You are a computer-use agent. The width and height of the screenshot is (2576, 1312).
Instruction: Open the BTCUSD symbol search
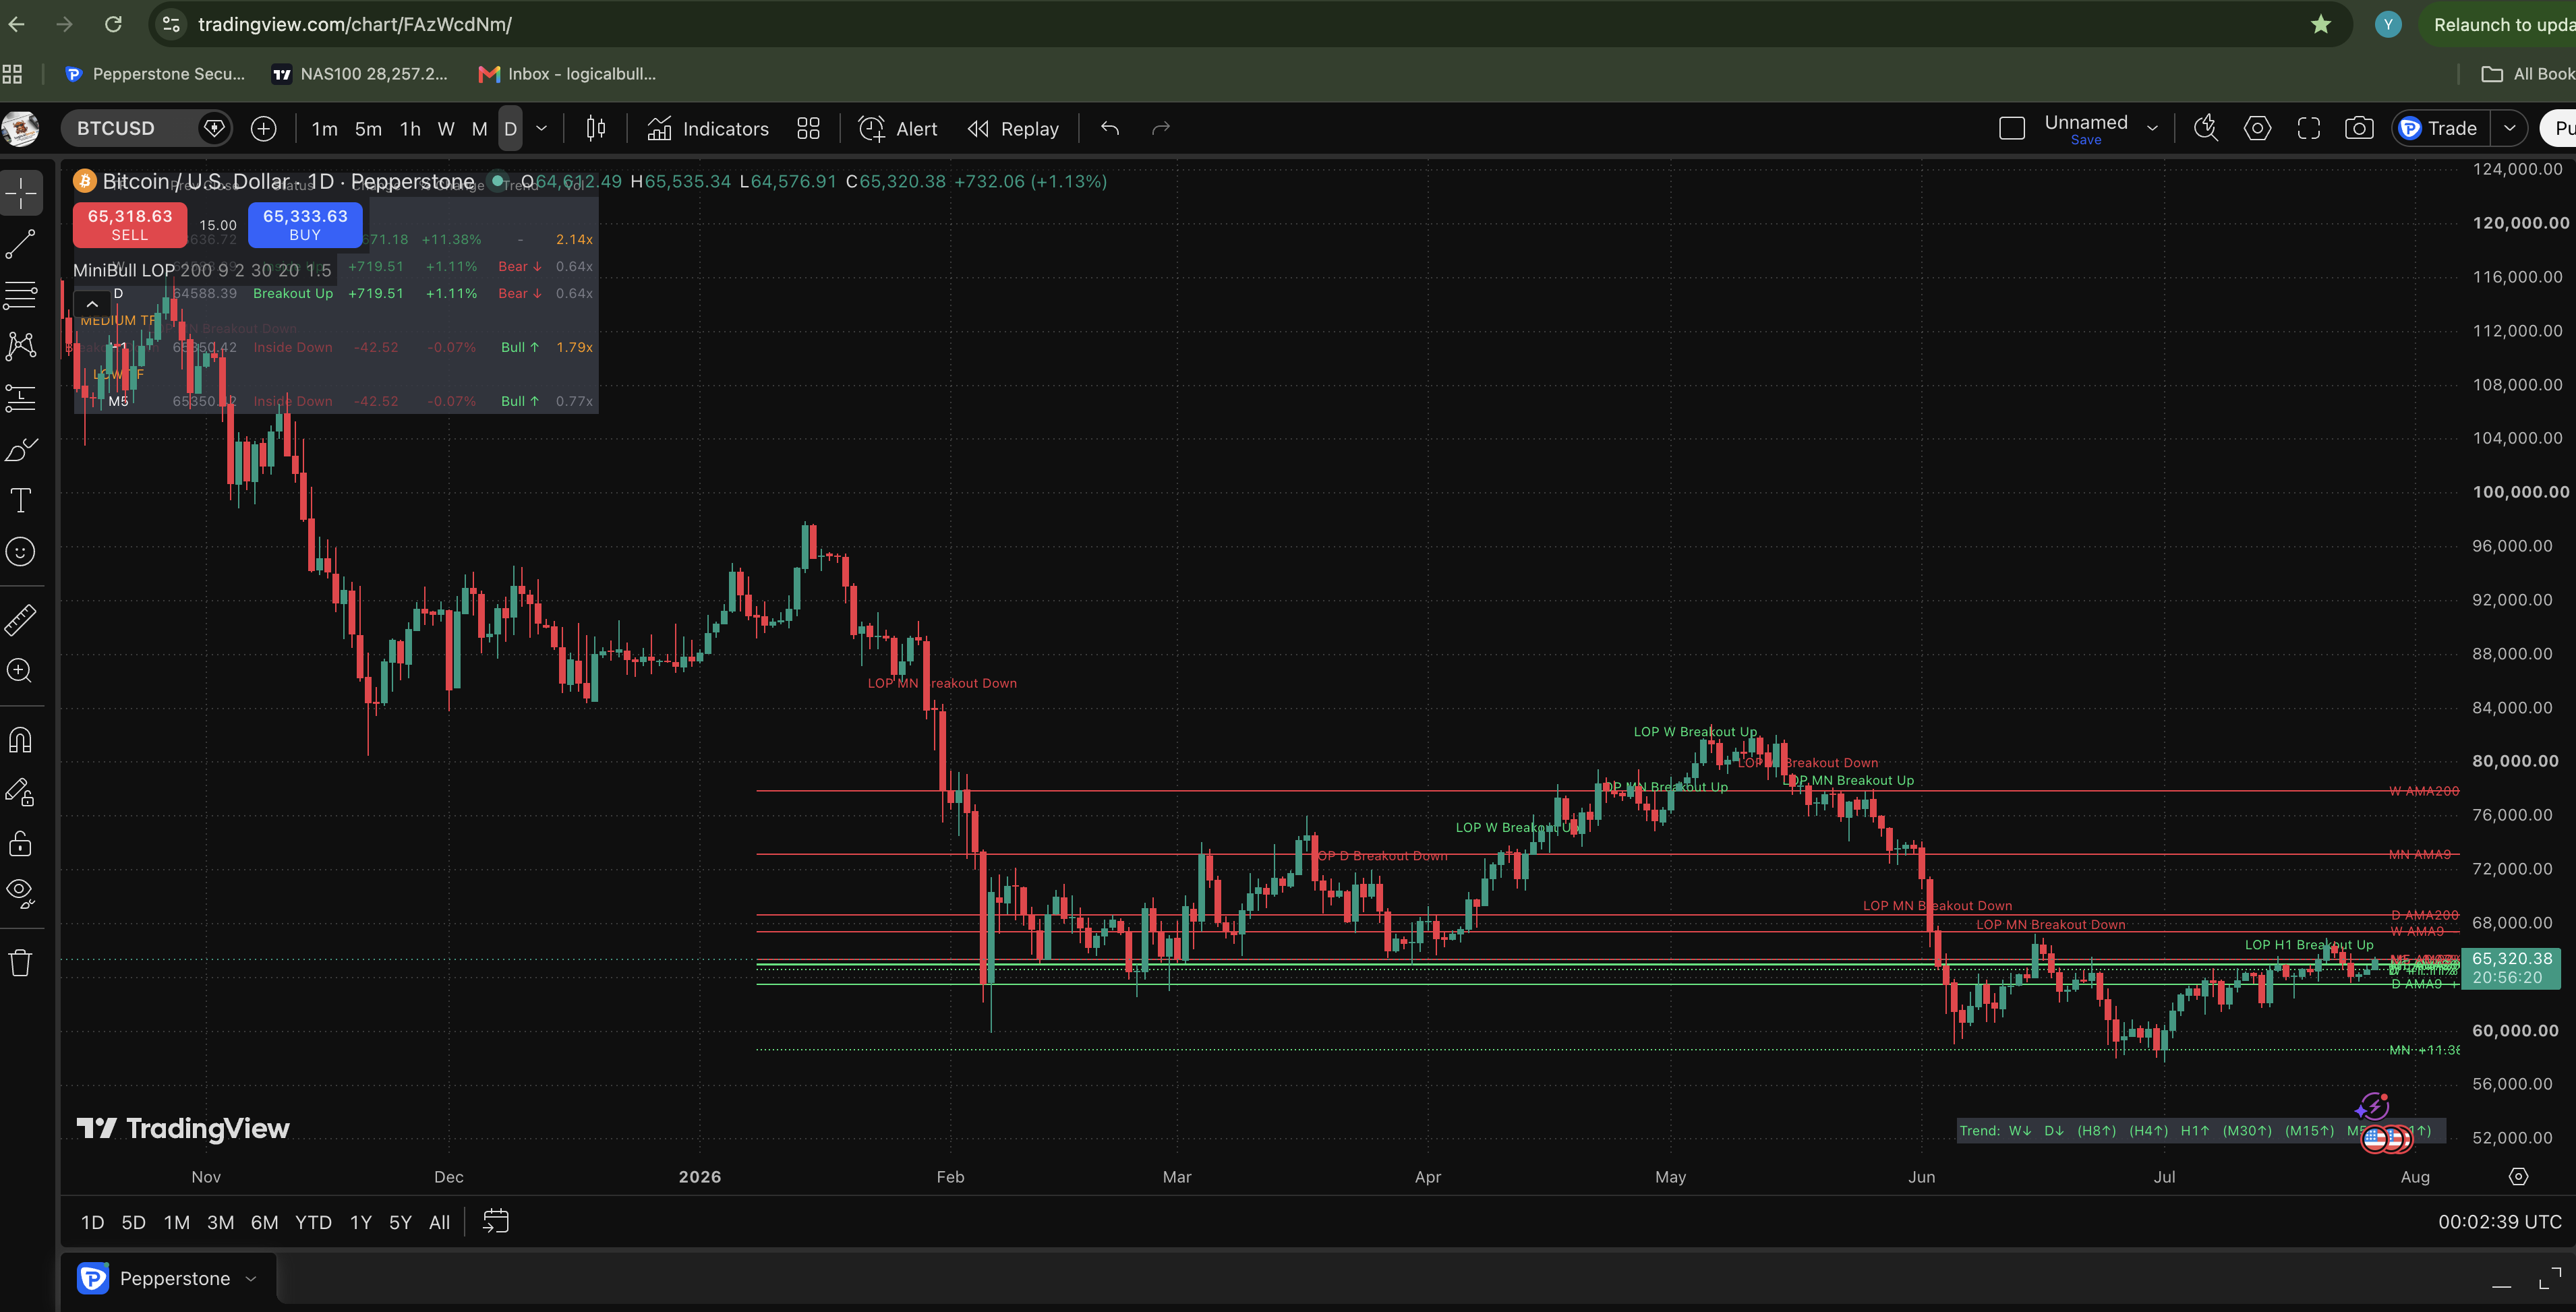pyautogui.click(x=130, y=129)
